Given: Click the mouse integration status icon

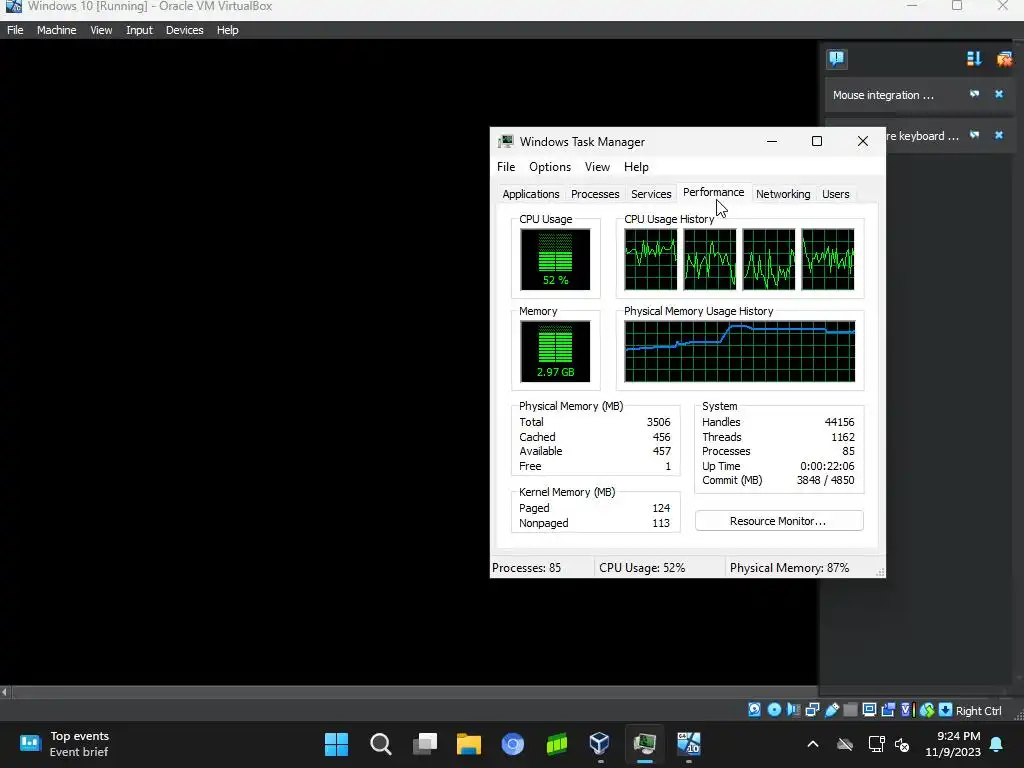Looking at the screenshot, I should pos(927,710).
